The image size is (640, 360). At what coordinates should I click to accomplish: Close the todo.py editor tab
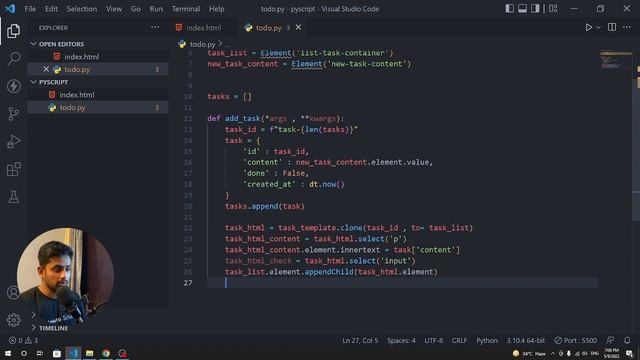pos(298,27)
